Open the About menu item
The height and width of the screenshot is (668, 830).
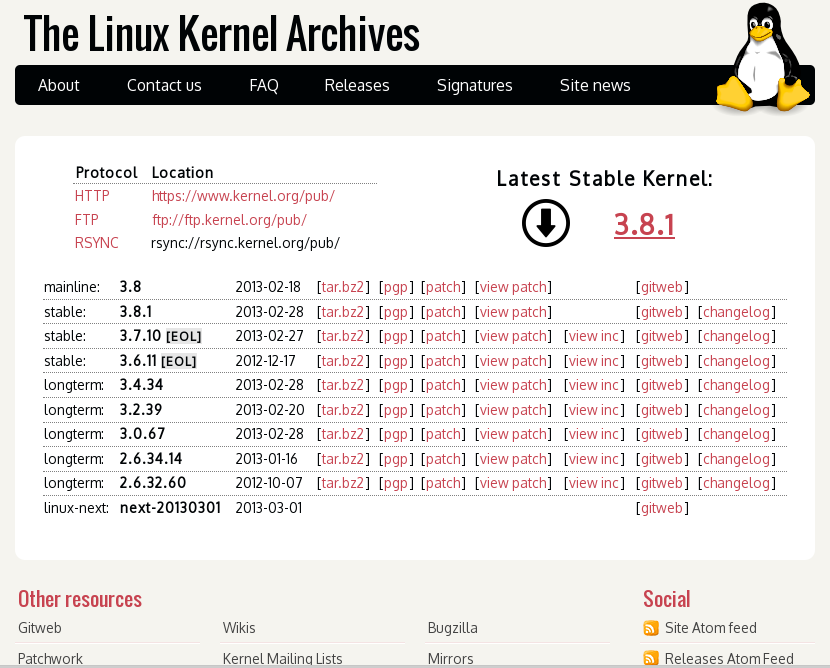click(58, 85)
